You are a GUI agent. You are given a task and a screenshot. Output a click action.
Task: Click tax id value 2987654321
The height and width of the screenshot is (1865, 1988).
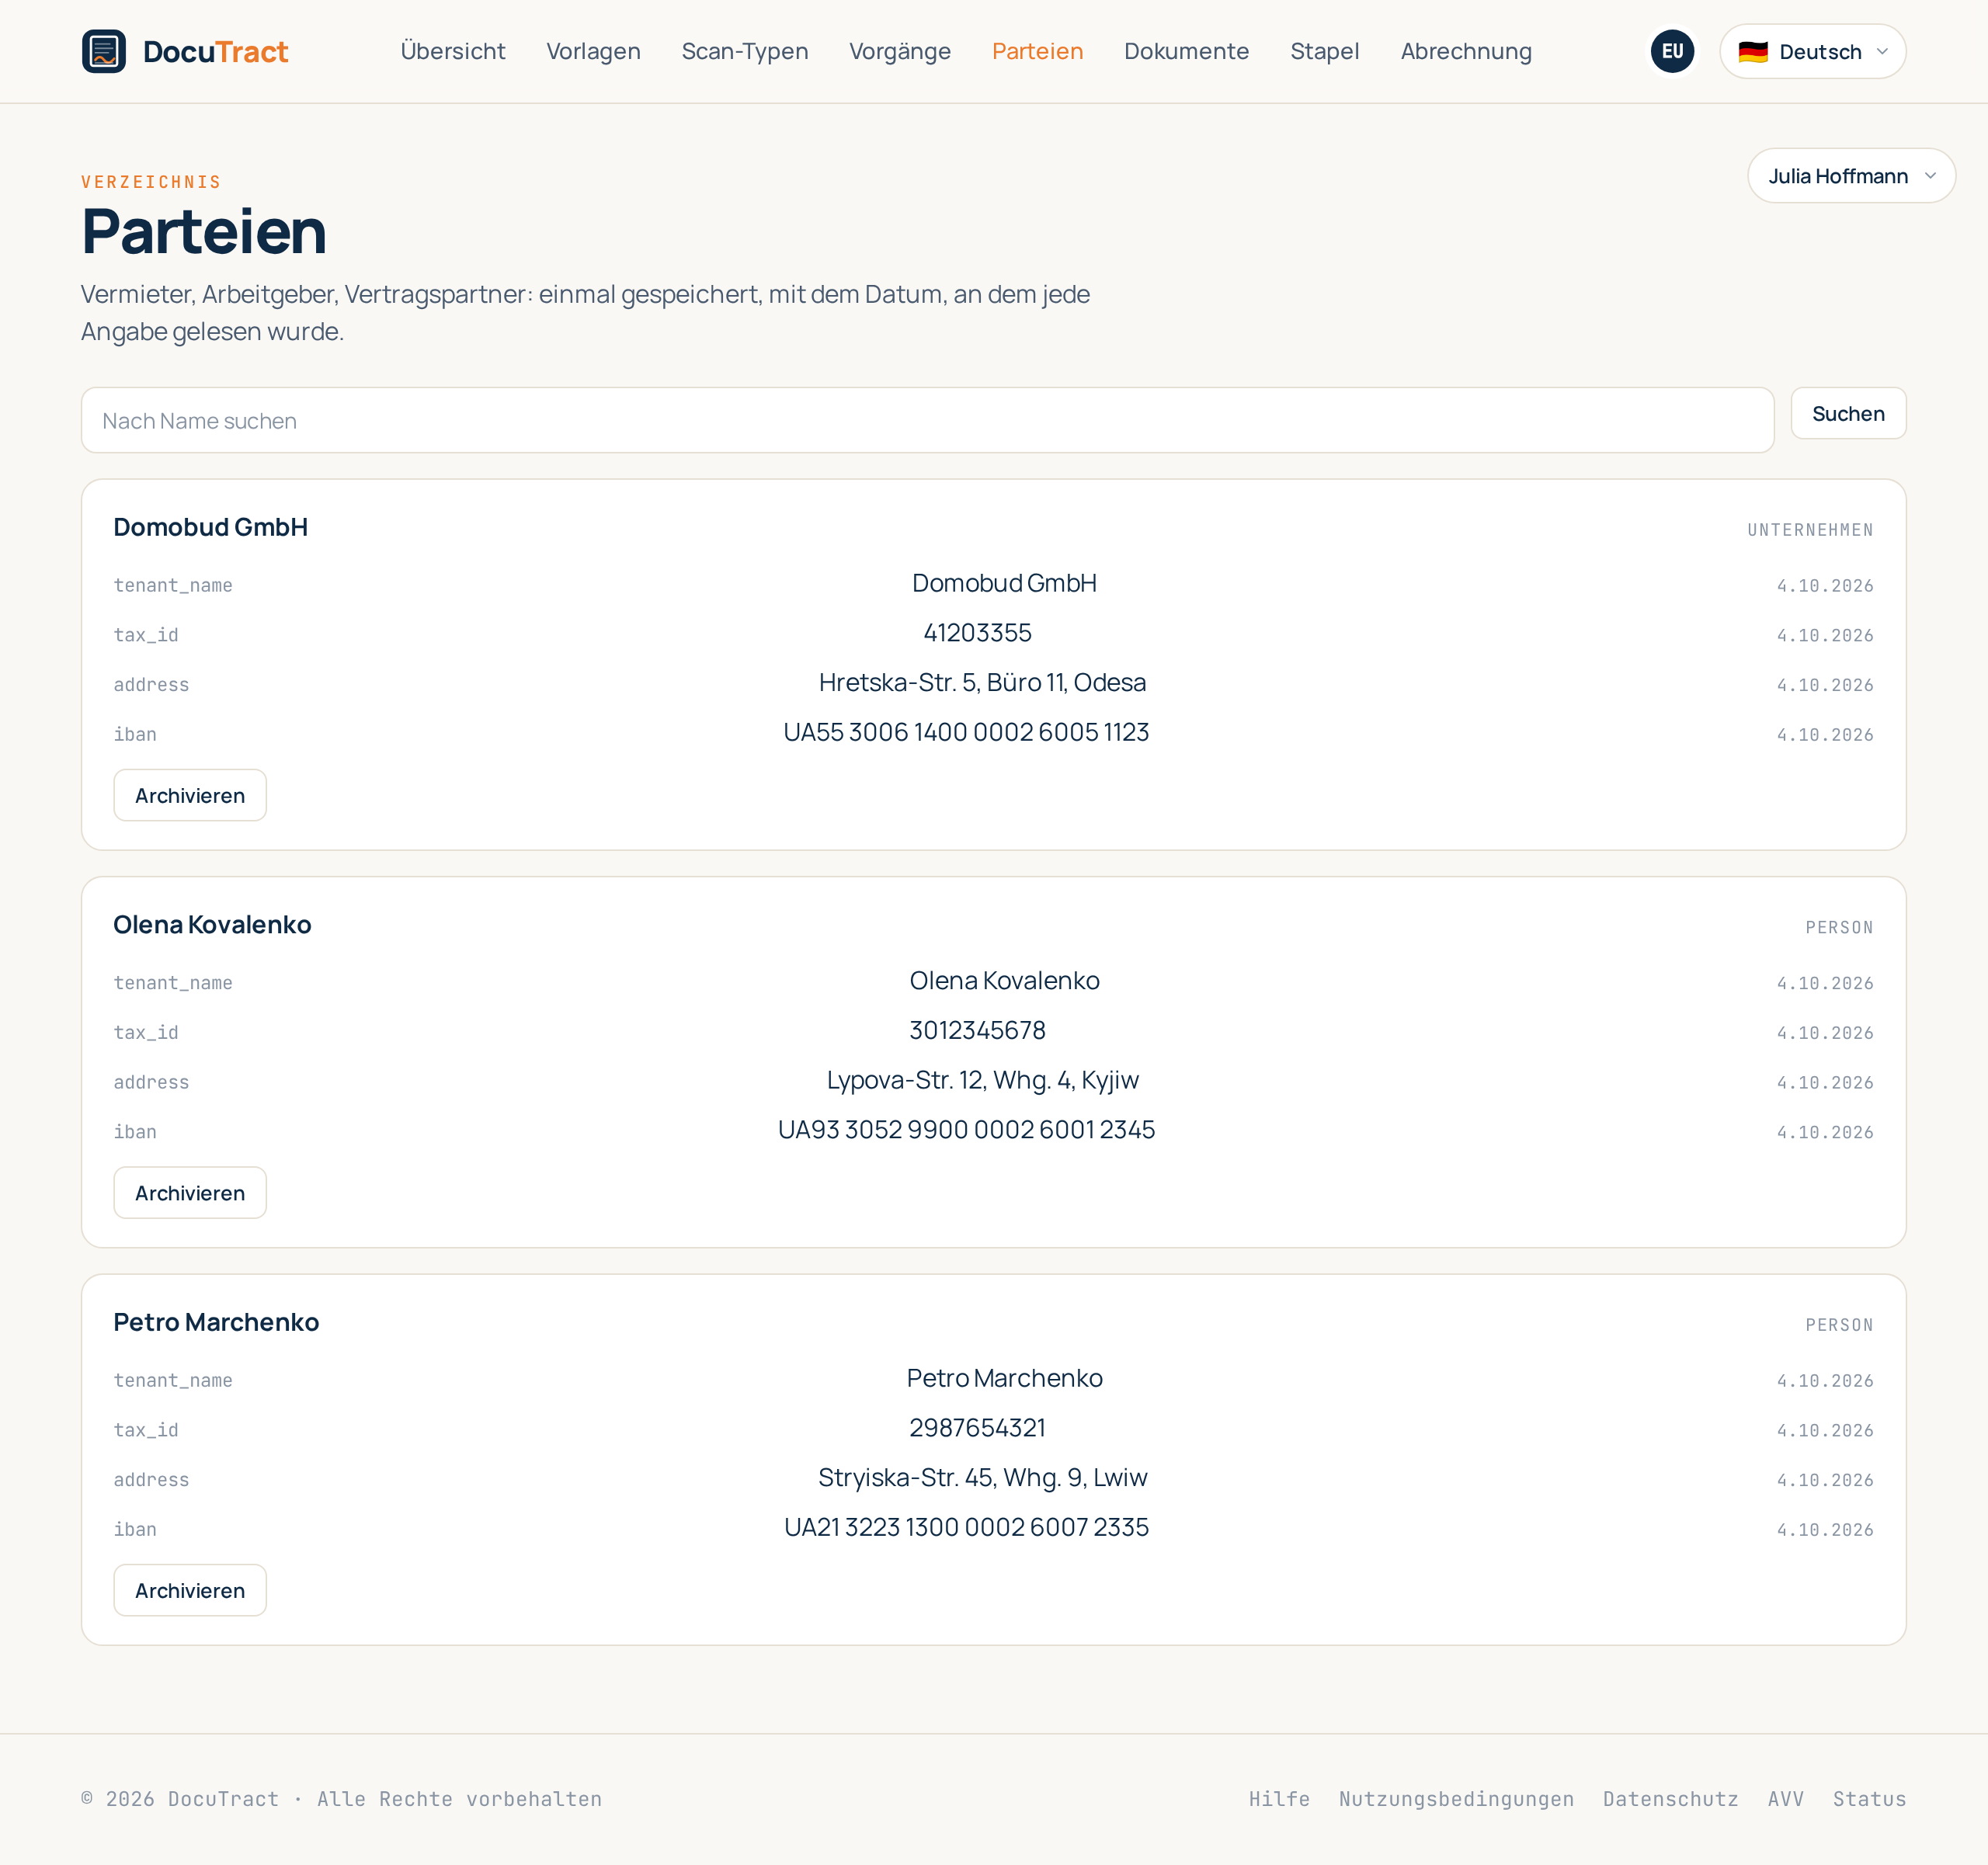click(977, 1427)
